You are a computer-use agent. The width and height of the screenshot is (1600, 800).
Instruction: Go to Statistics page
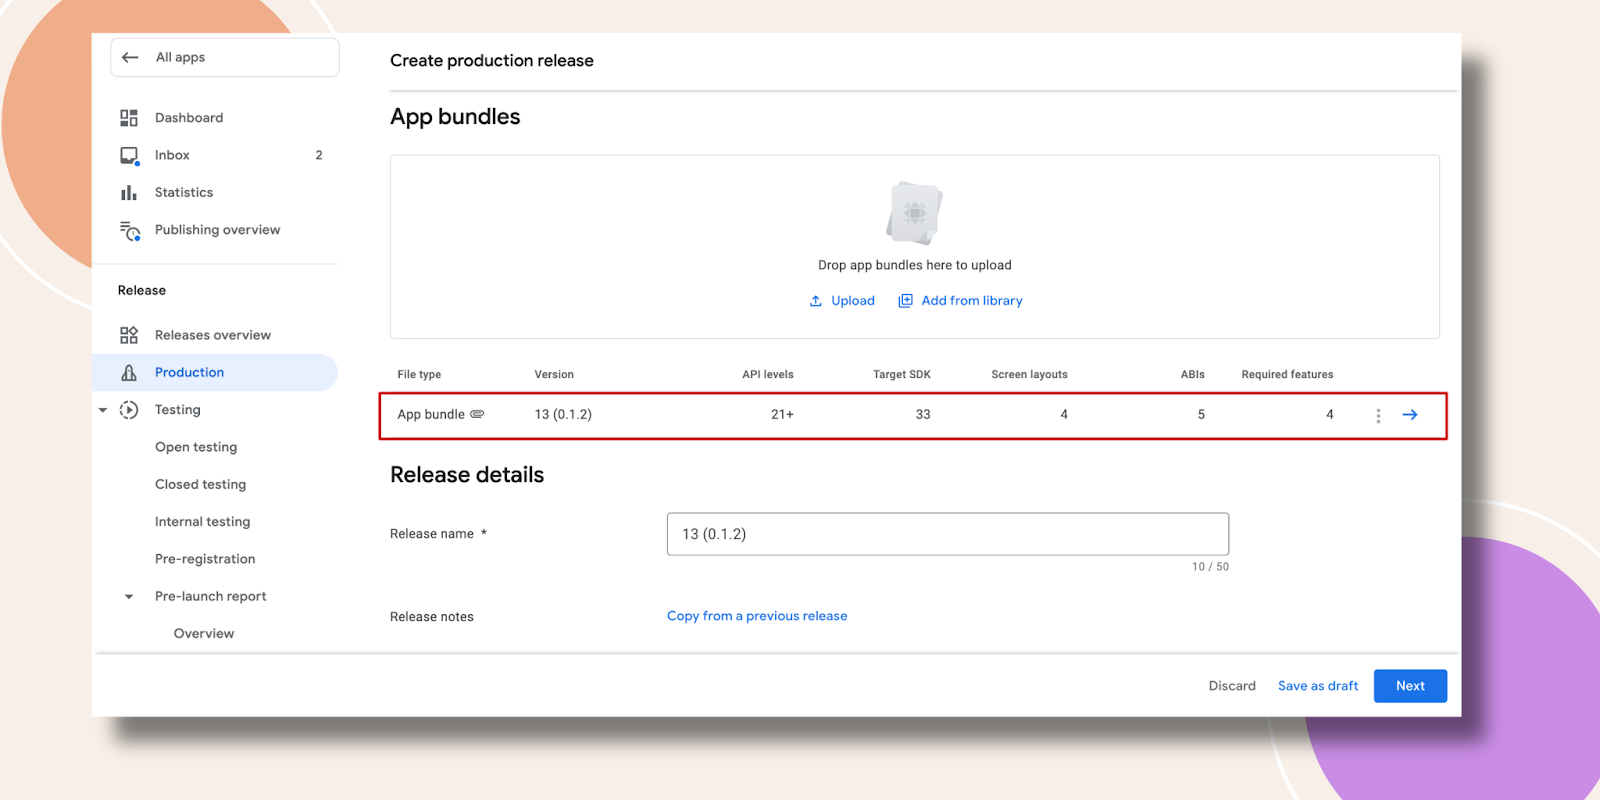[x=184, y=192]
